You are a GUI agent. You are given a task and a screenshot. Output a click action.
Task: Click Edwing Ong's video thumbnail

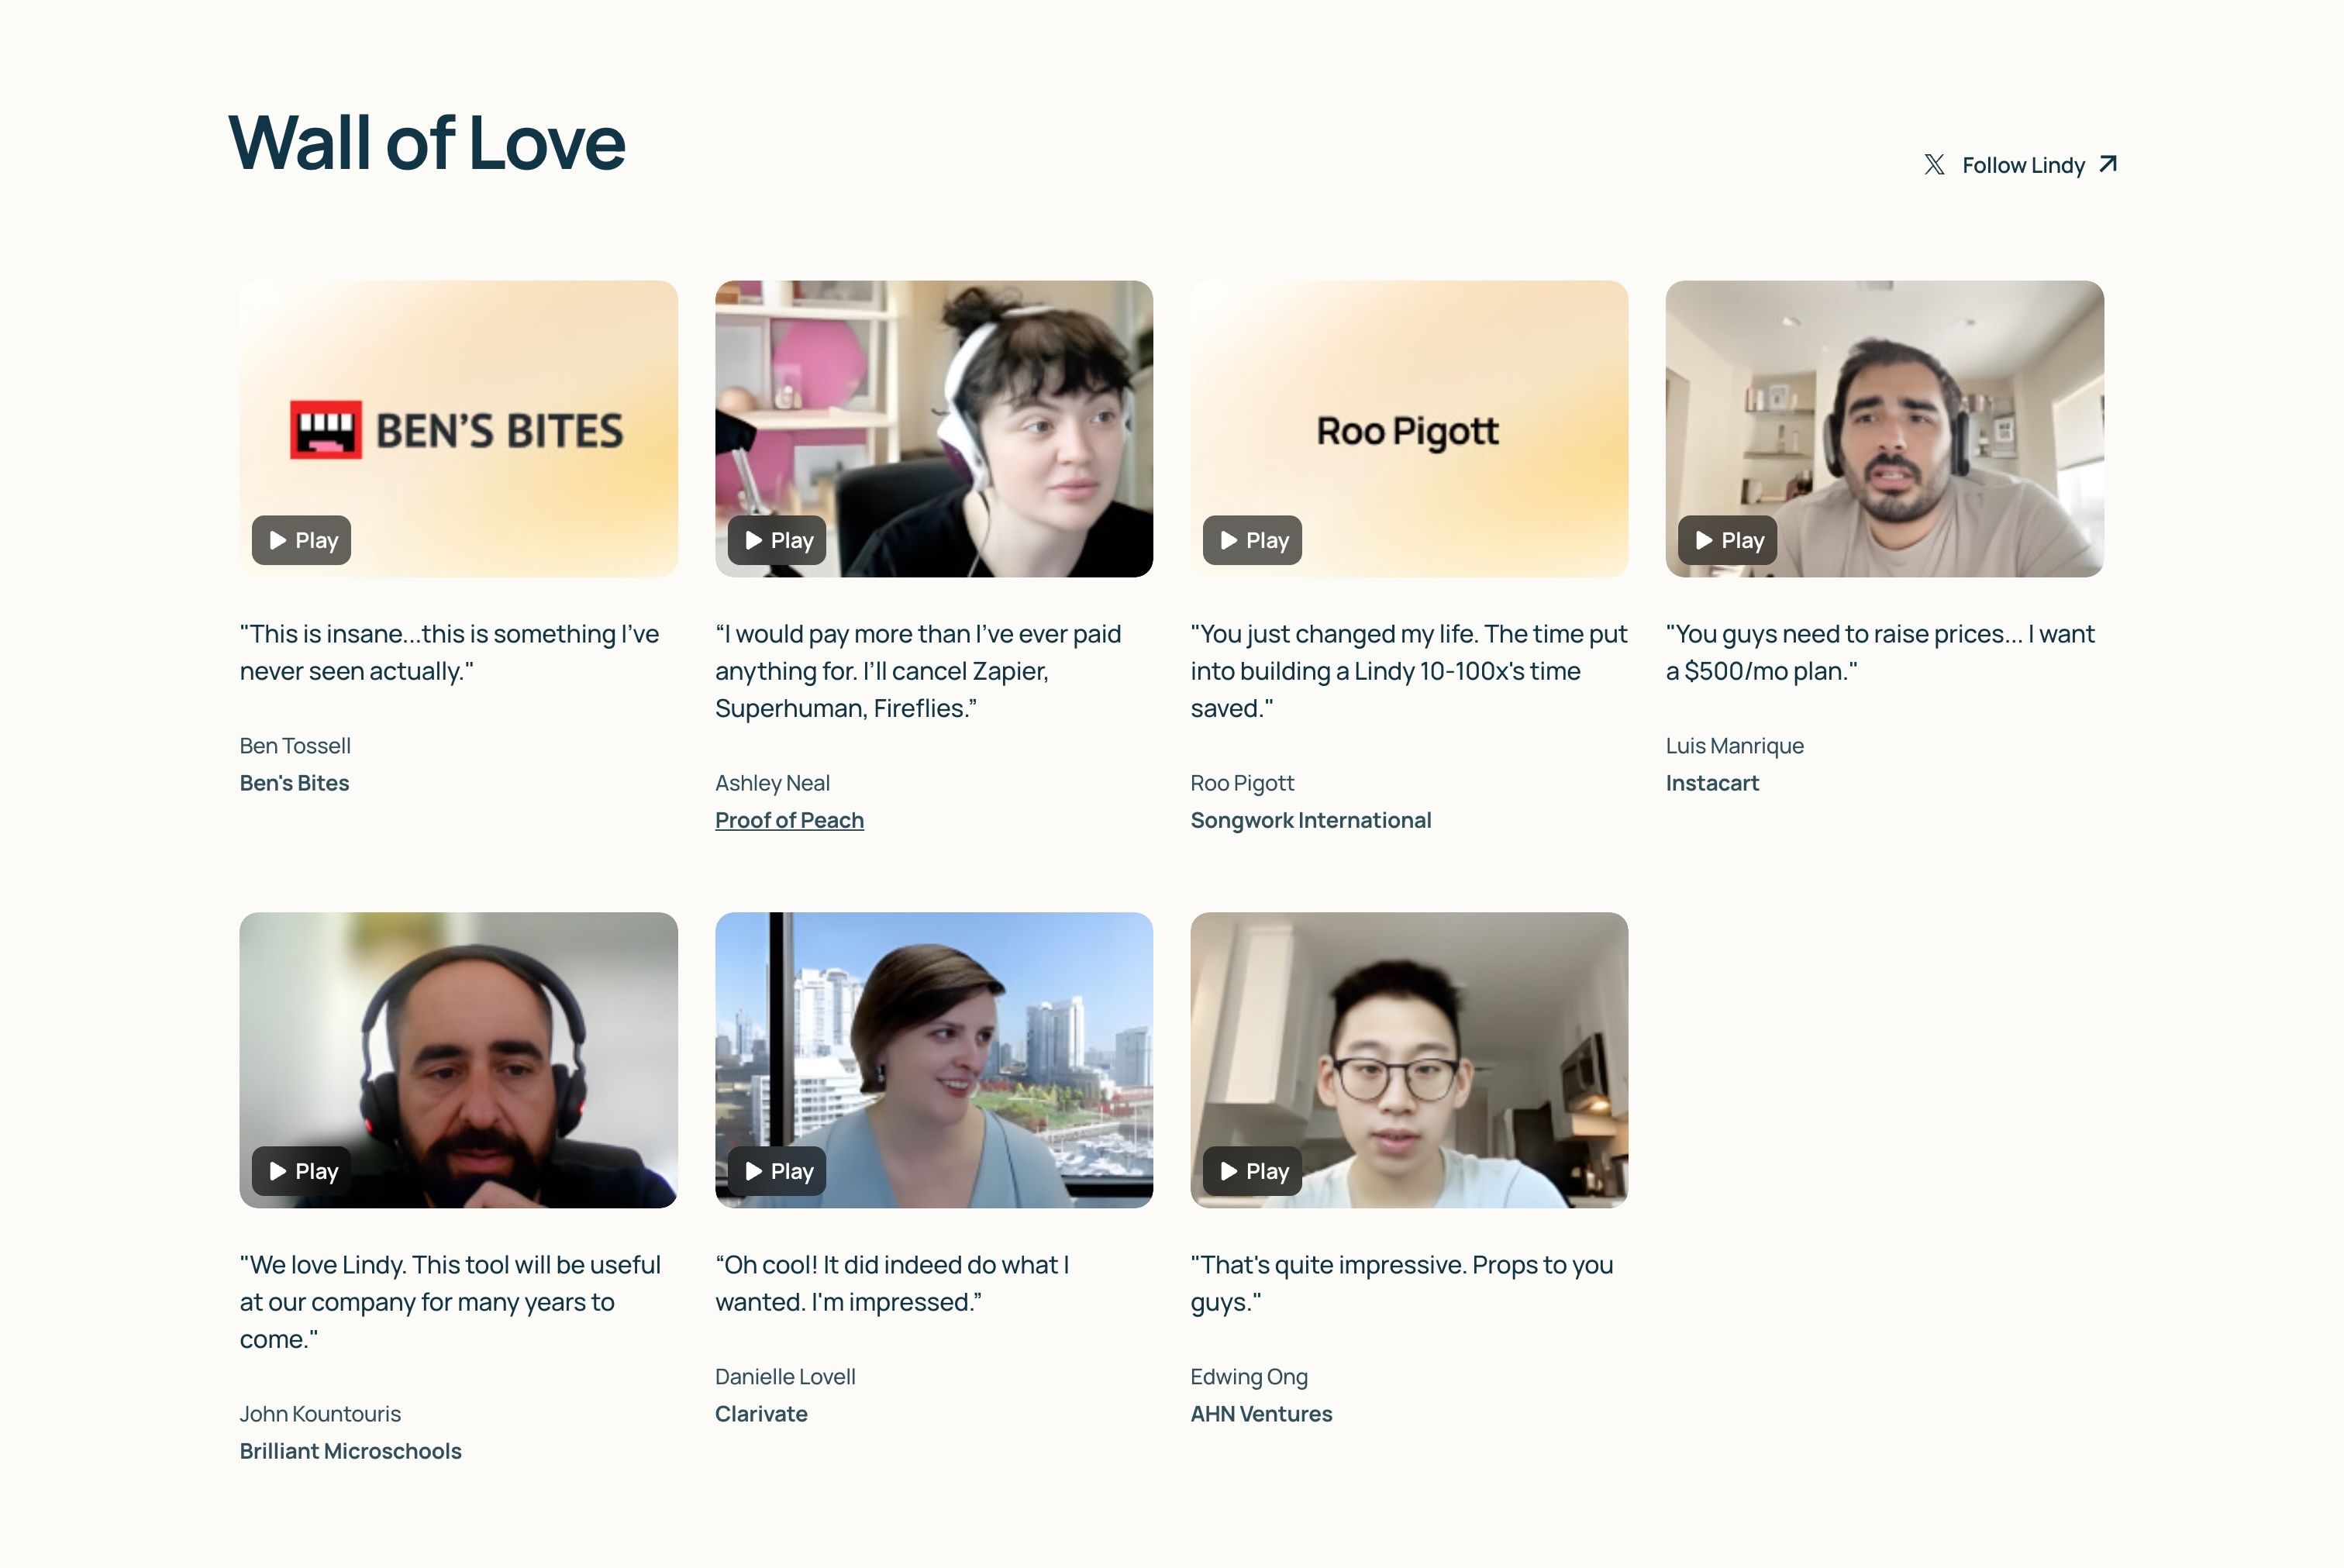(1409, 1060)
